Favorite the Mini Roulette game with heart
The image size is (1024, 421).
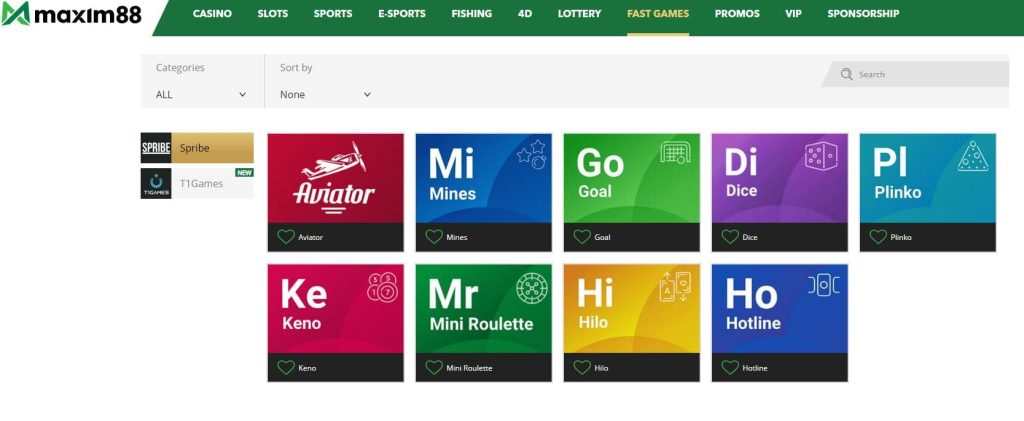(434, 367)
